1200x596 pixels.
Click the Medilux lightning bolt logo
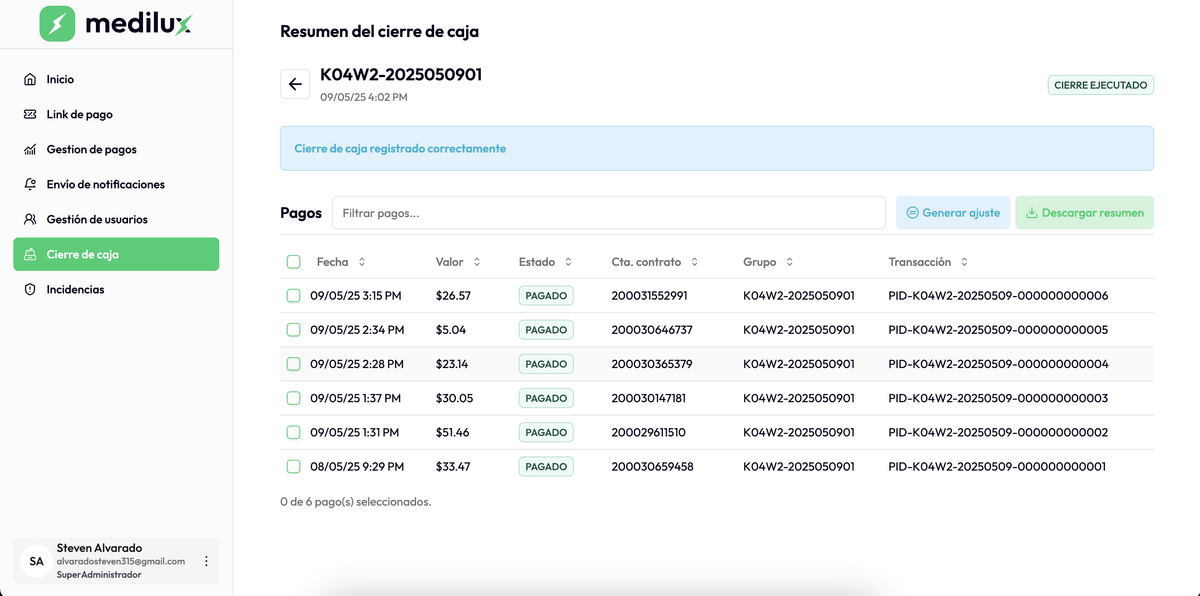pyautogui.click(x=57, y=24)
